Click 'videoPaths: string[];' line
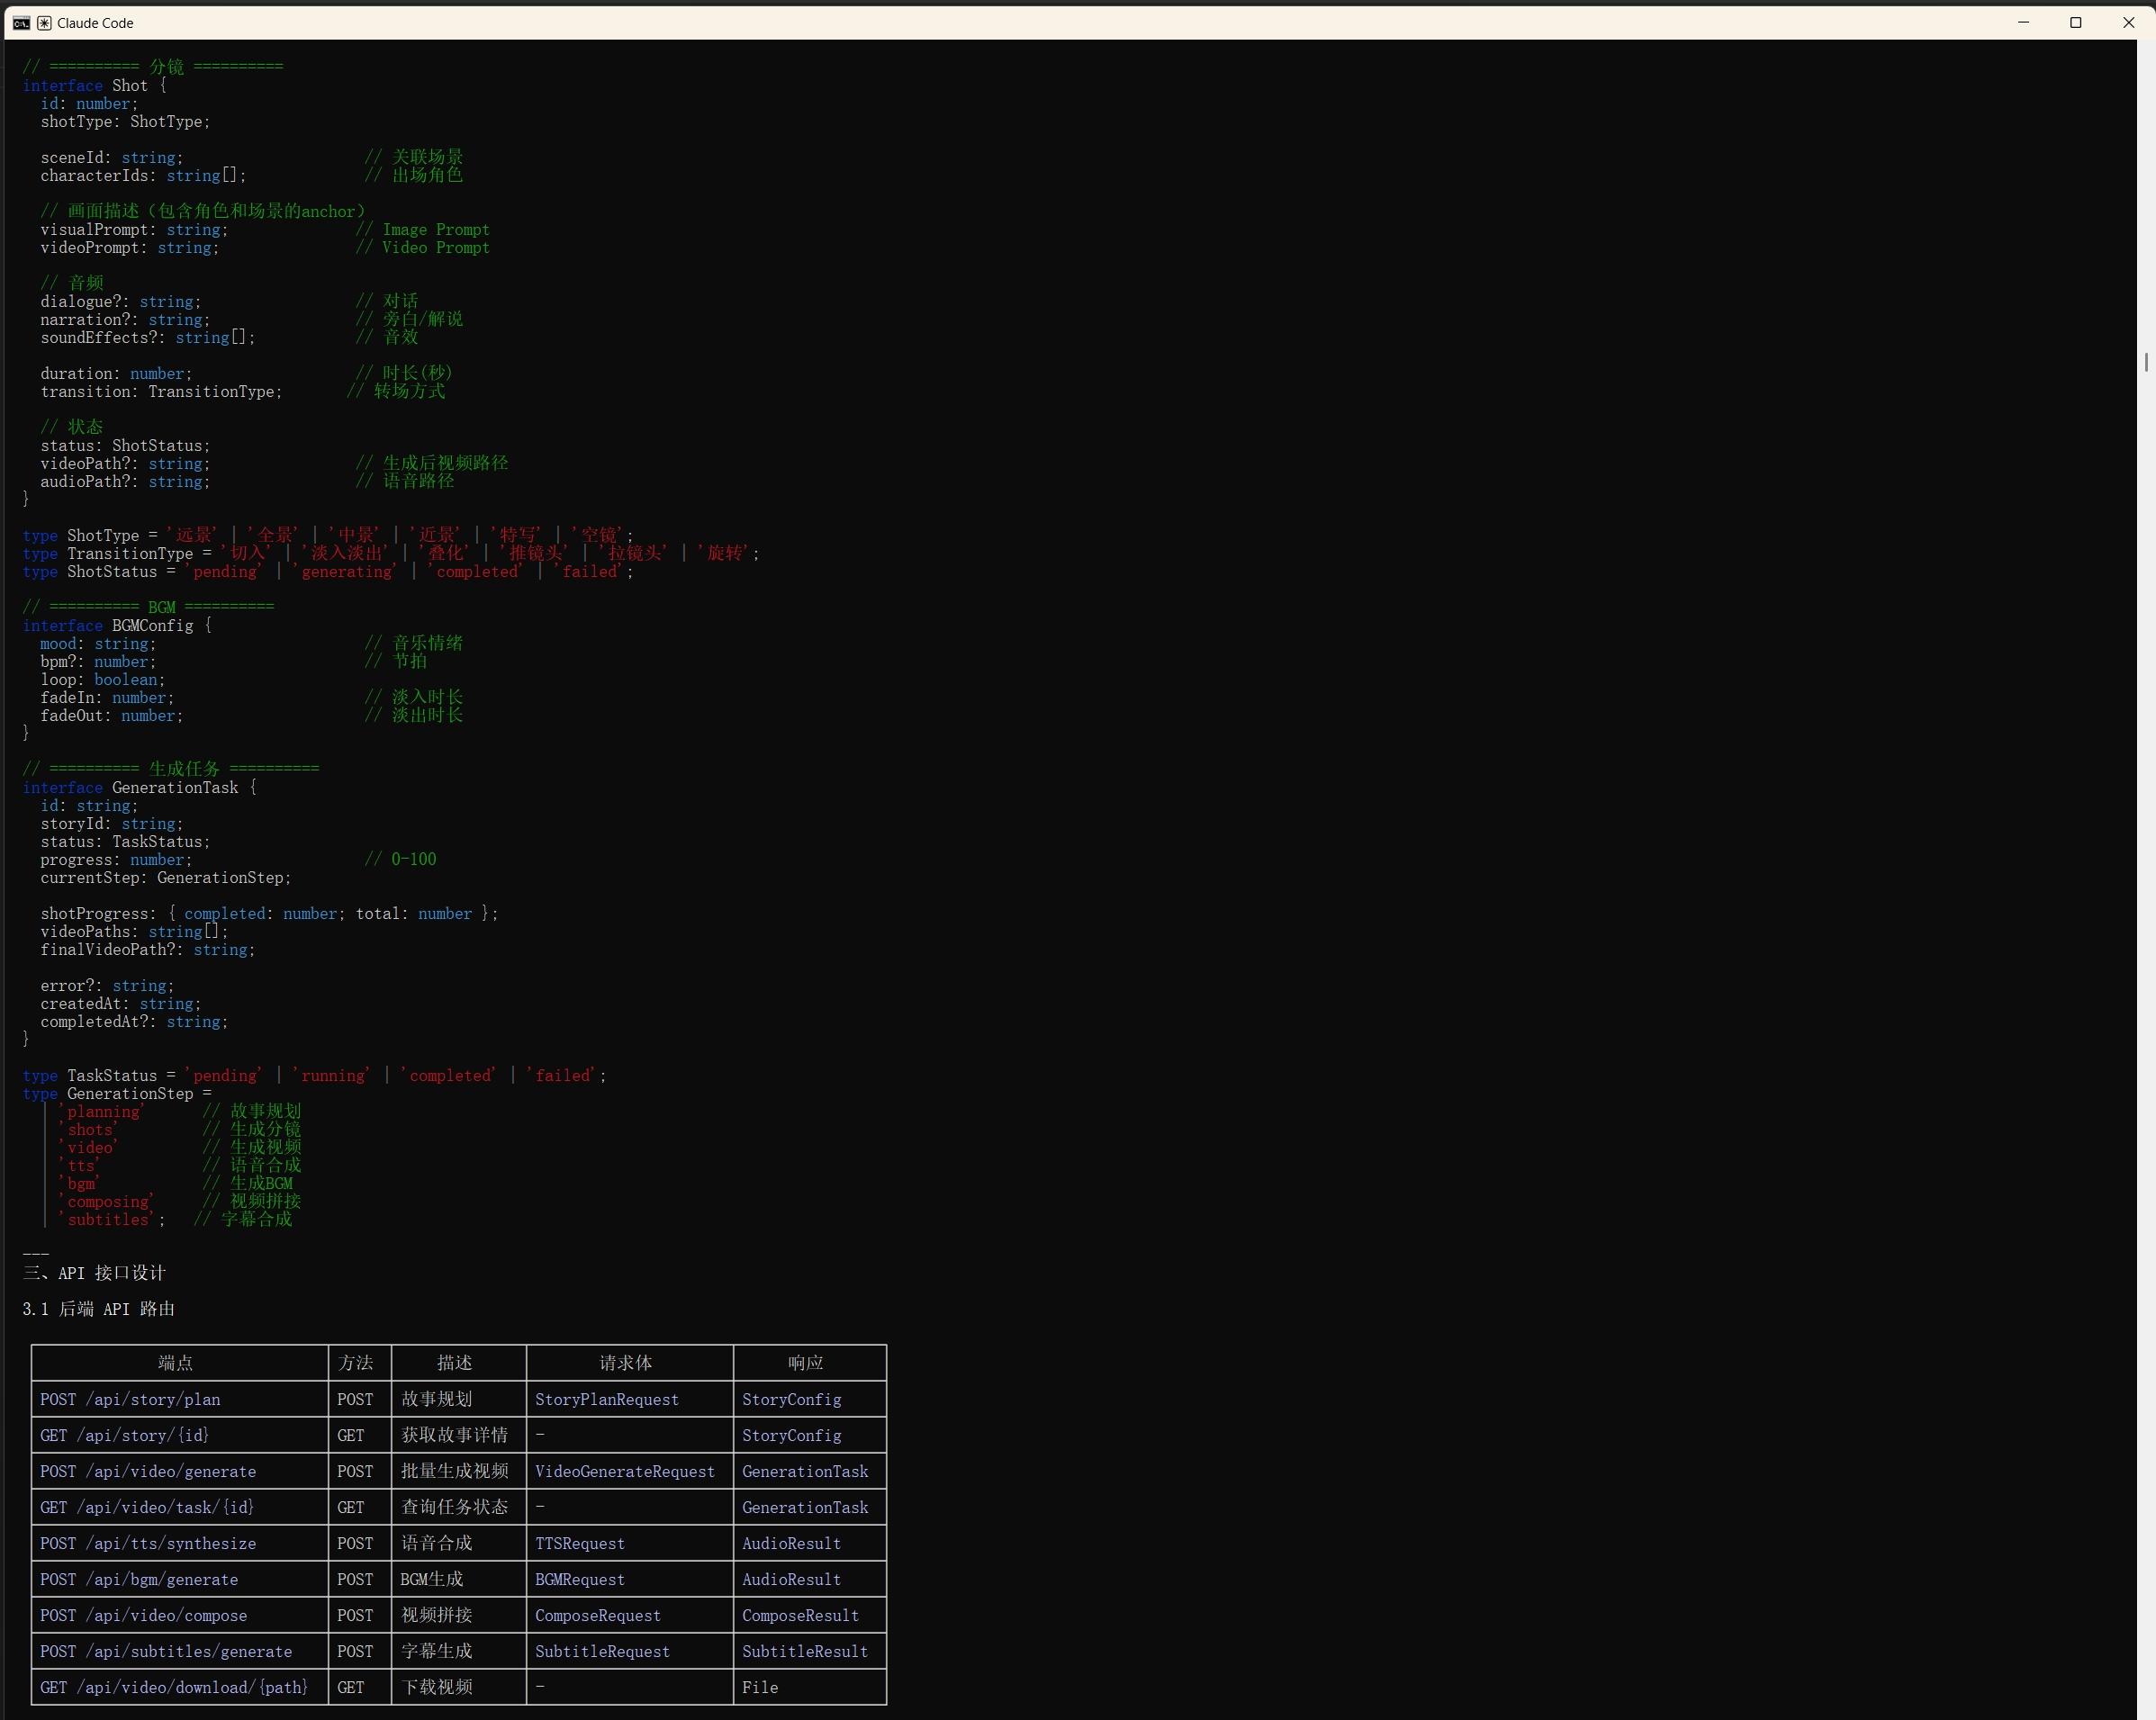The image size is (2156, 1720). tap(134, 932)
